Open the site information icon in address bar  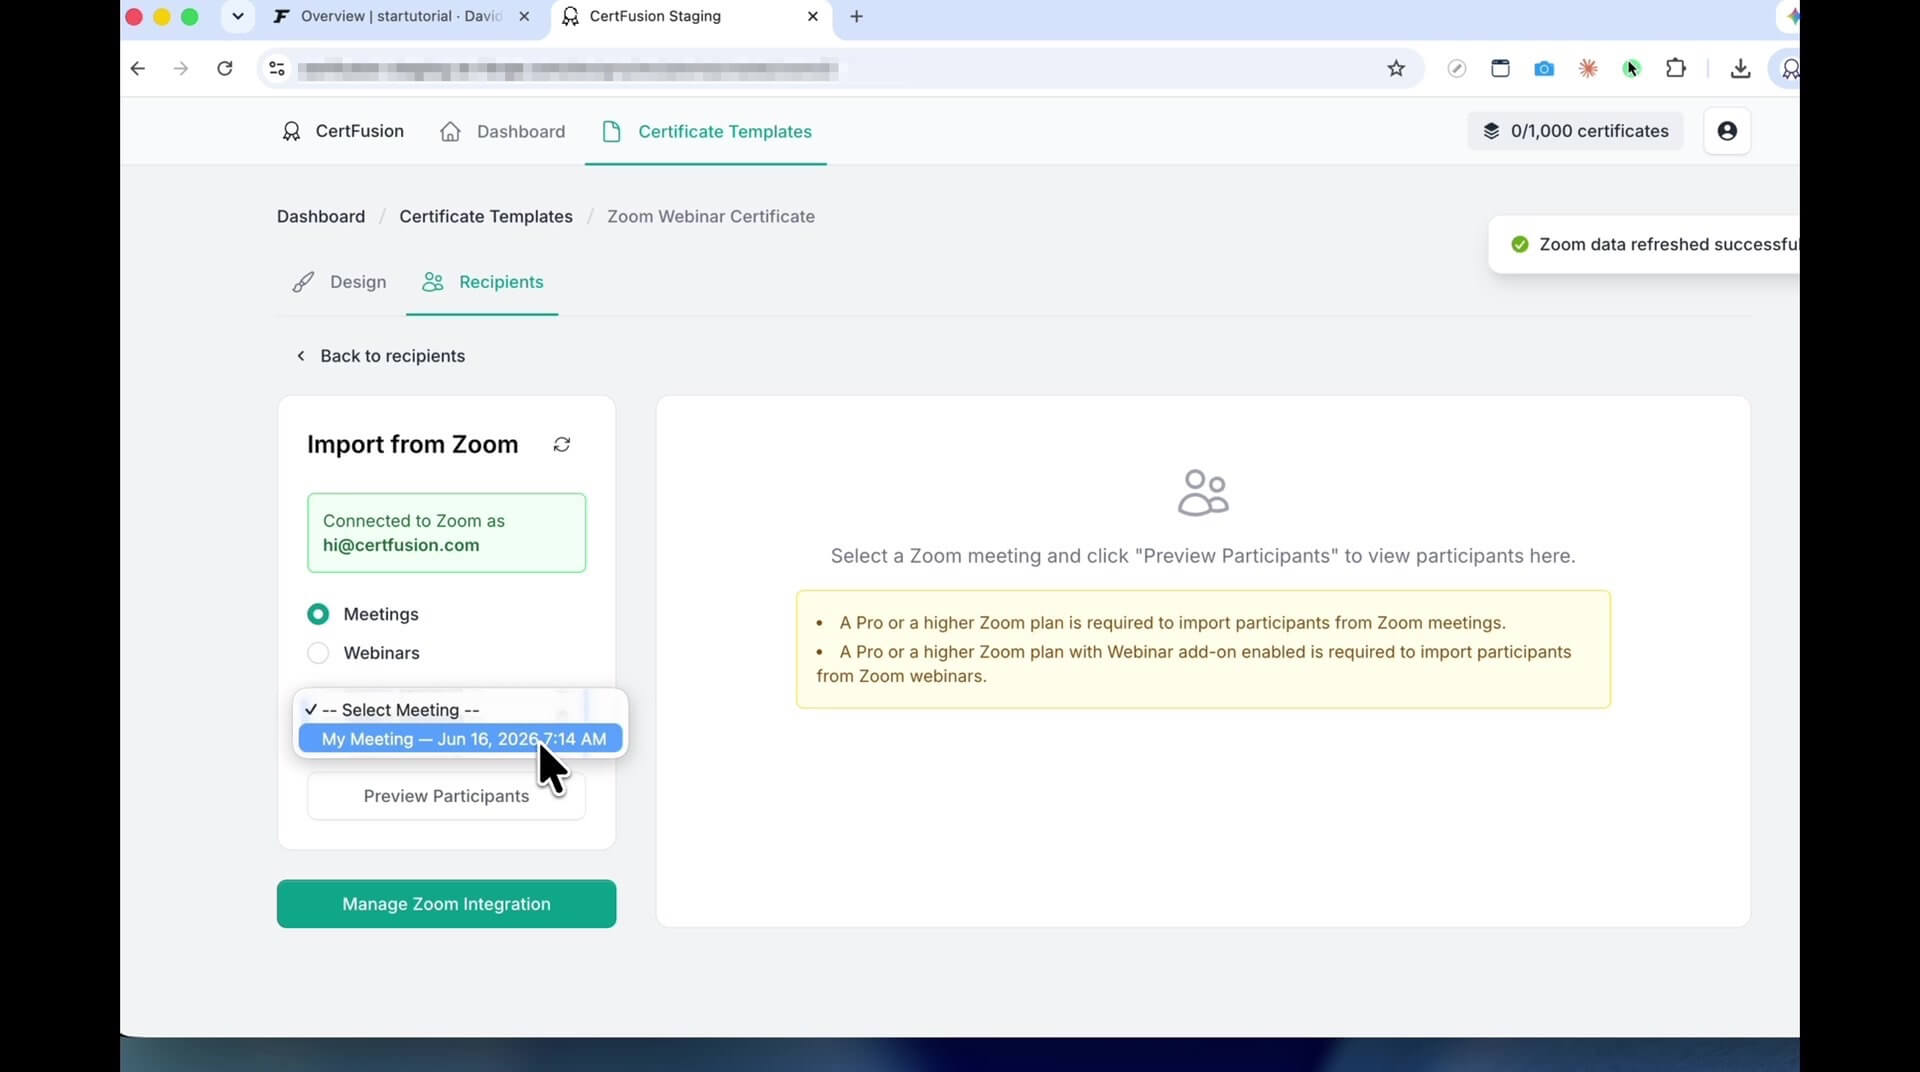coord(277,68)
